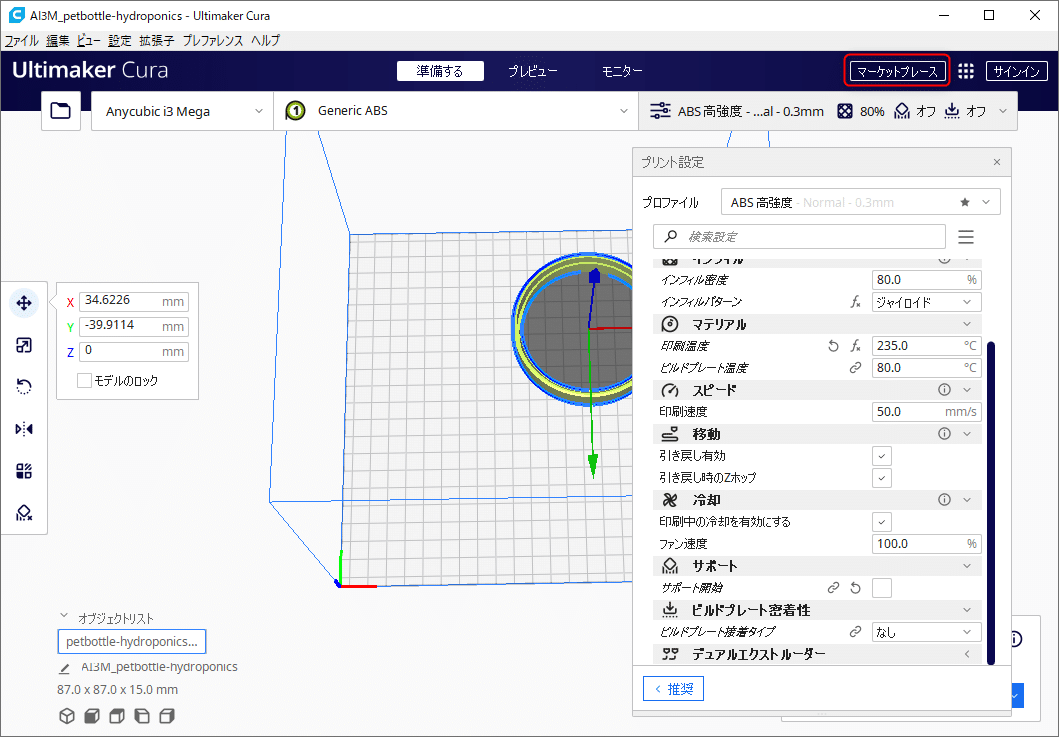1059x737 pixels.
Task: Close the プリント設定 panel
Action: pyautogui.click(x=997, y=162)
